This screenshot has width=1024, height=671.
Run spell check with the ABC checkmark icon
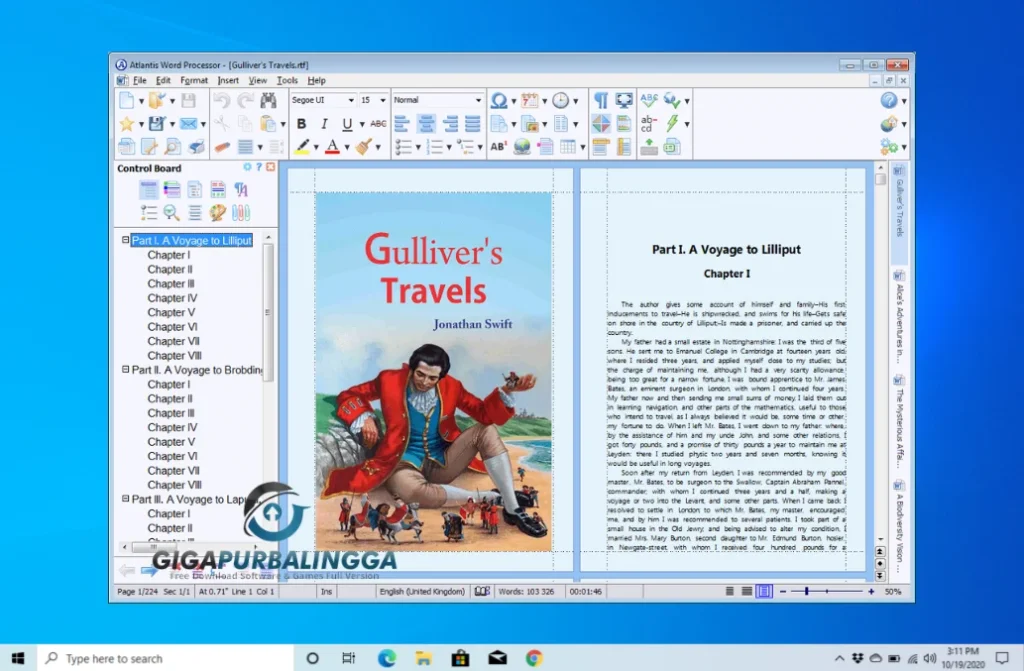650,100
